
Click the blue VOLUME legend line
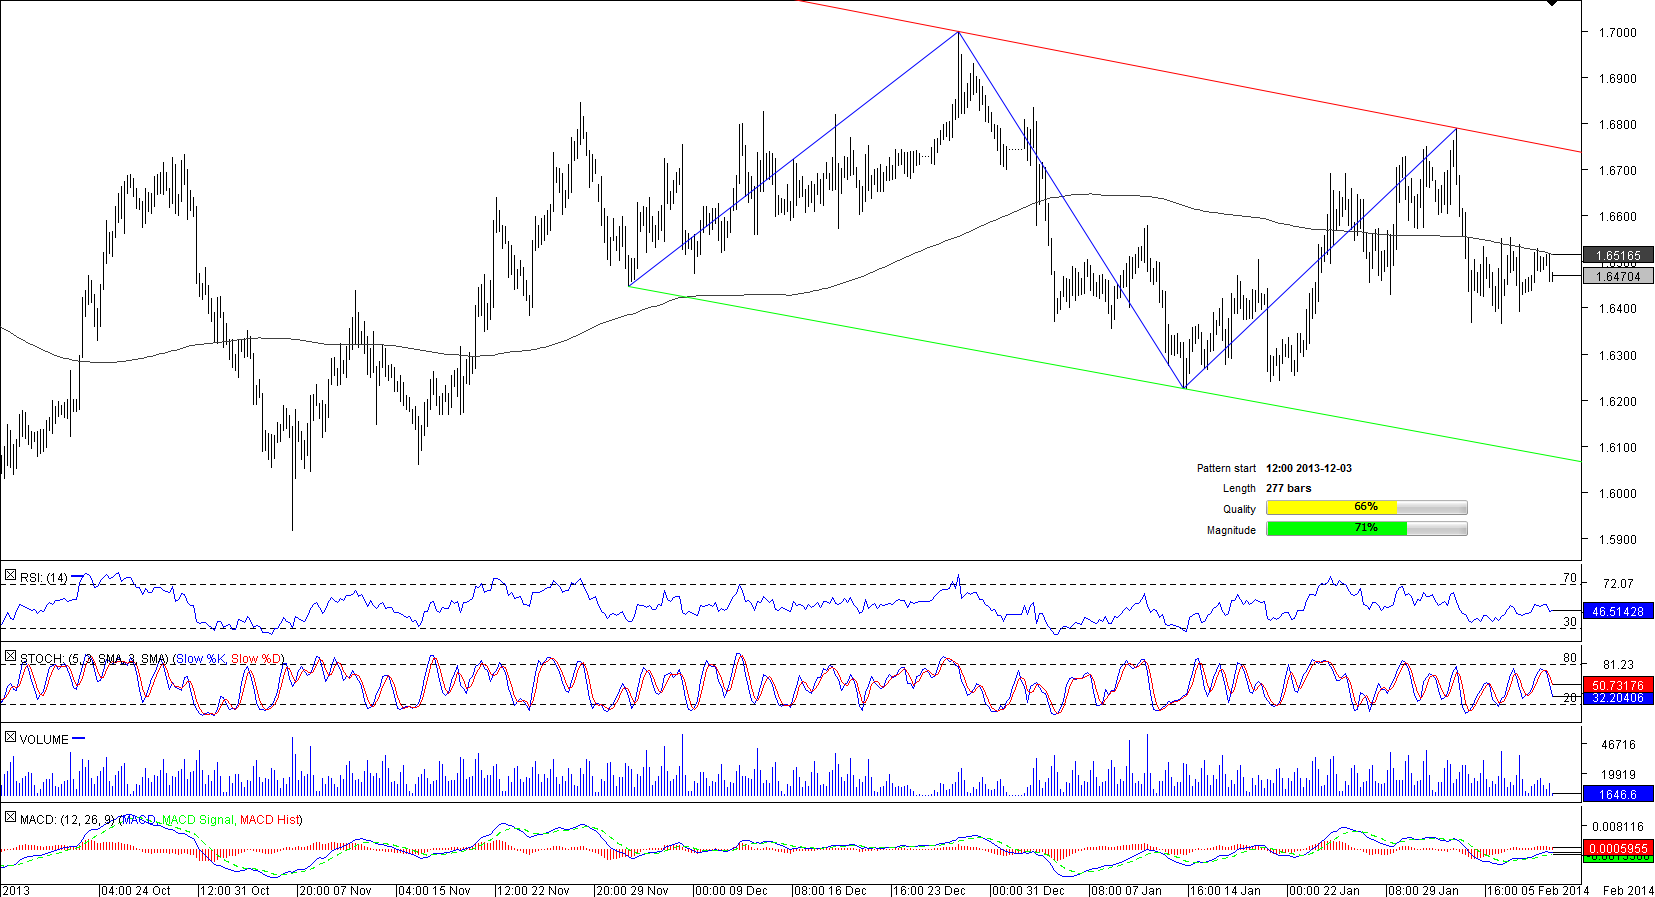click(79, 739)
